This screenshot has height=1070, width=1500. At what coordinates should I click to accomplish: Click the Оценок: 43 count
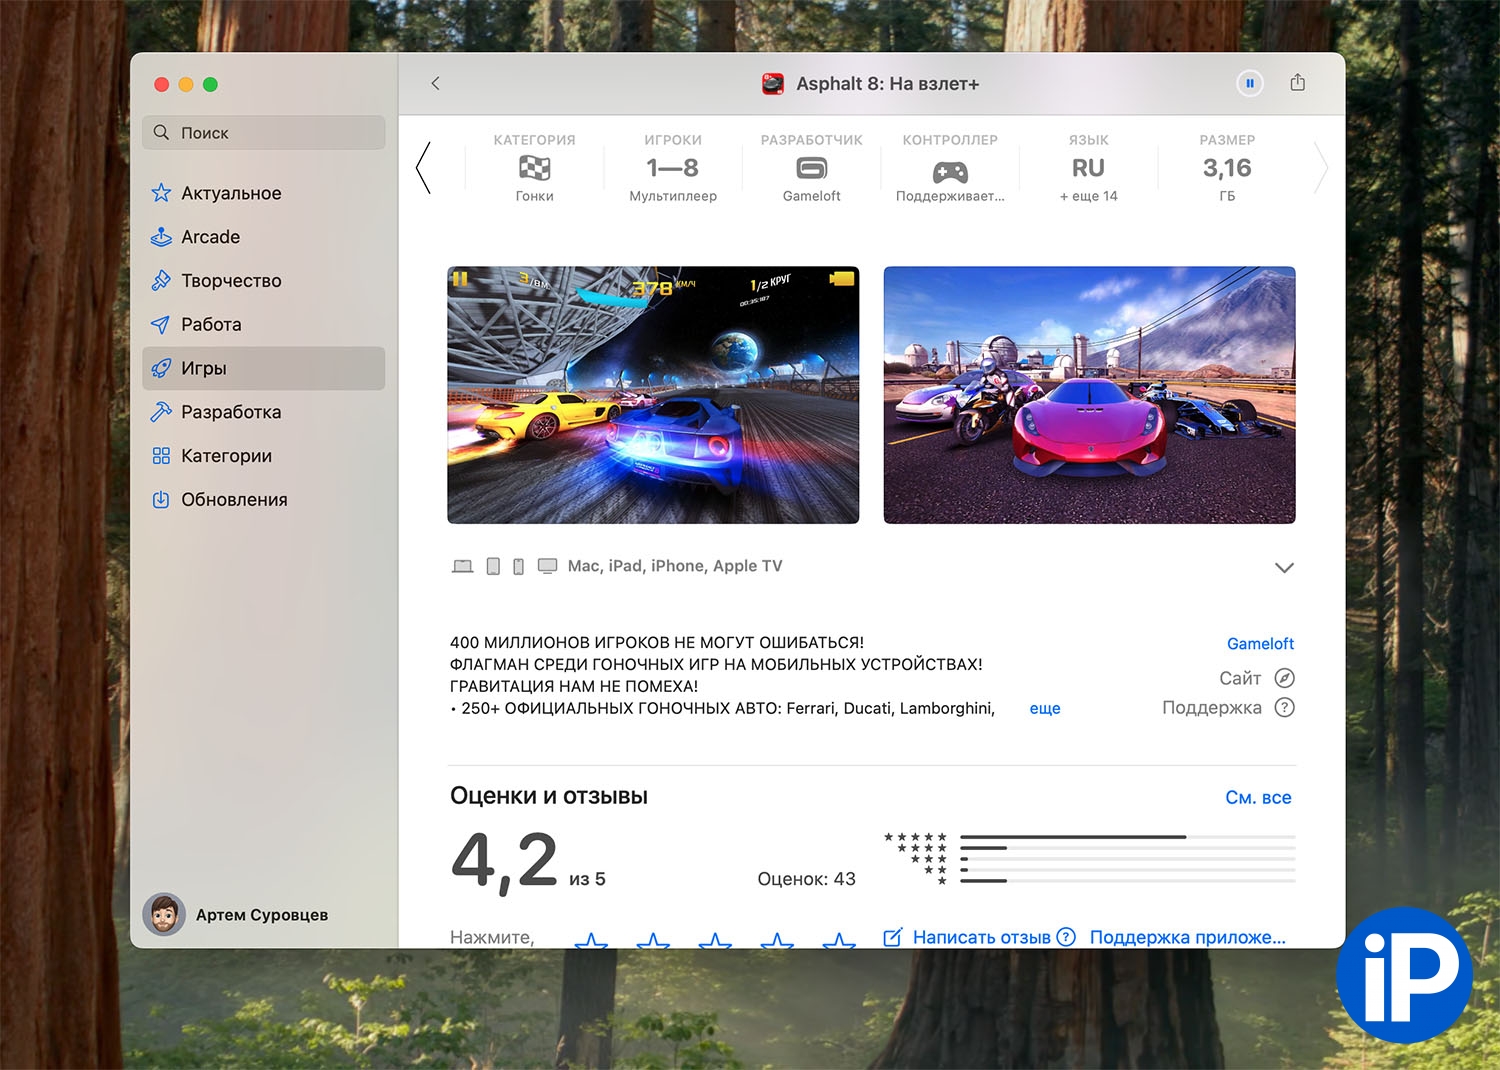pyautogui.click(x=806, y=879)
